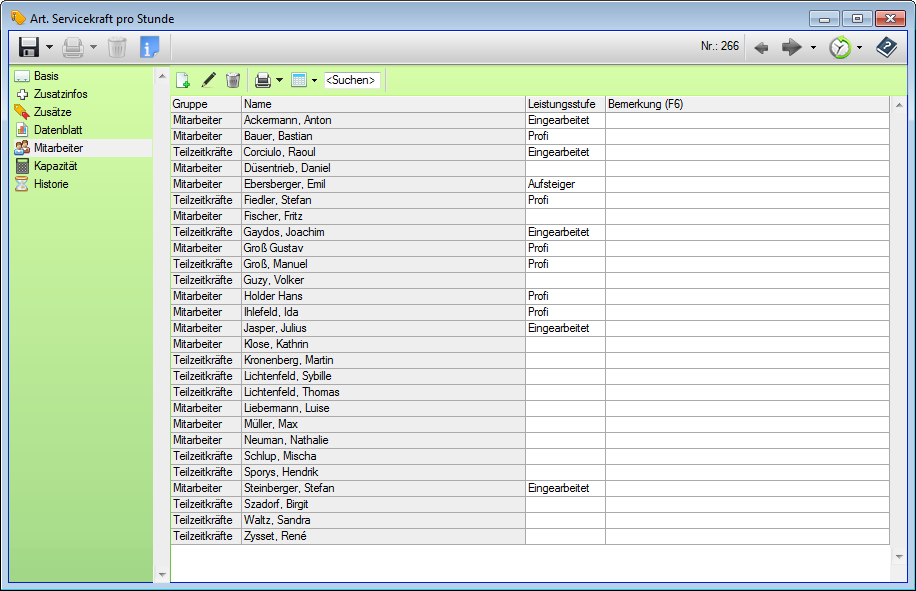The image size is (916, 591).
Task: Go to previous record with left arrow
Action: click(x=762, y=47)
